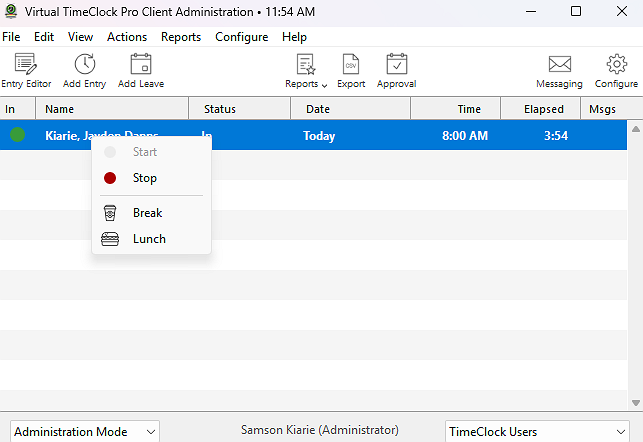Viewport: 643px width, 442px height.
Task: Click the Add Leave calendar icon
Action: coord(141,64)
